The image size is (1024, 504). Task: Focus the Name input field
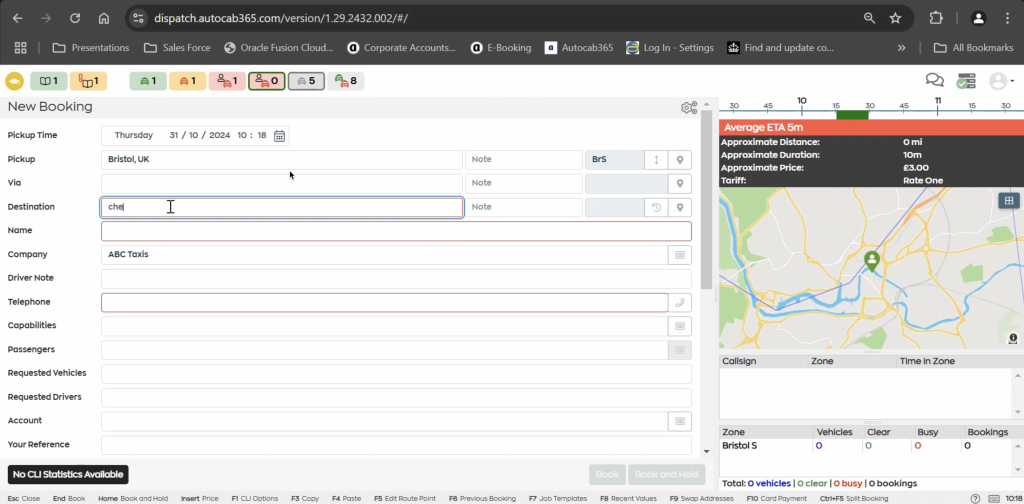coord(396,230)
